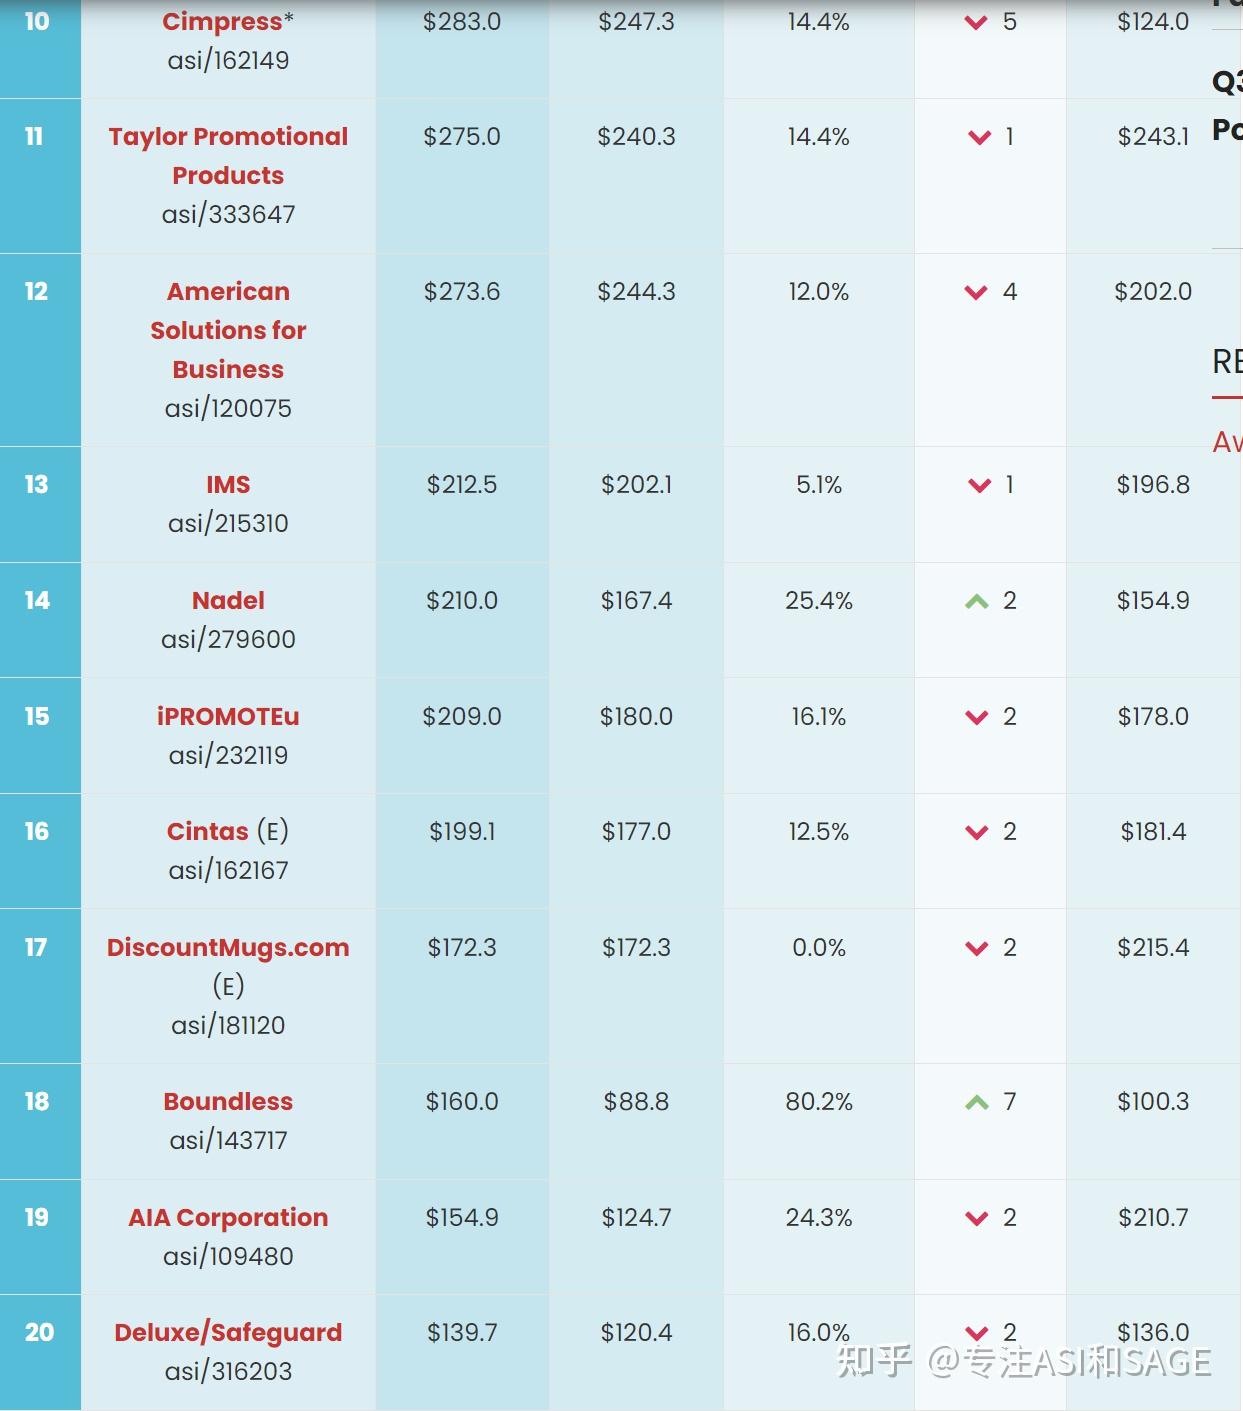Open the Boundless distributor link
1243x1411 pixels.
click(x=228, y=1102)
